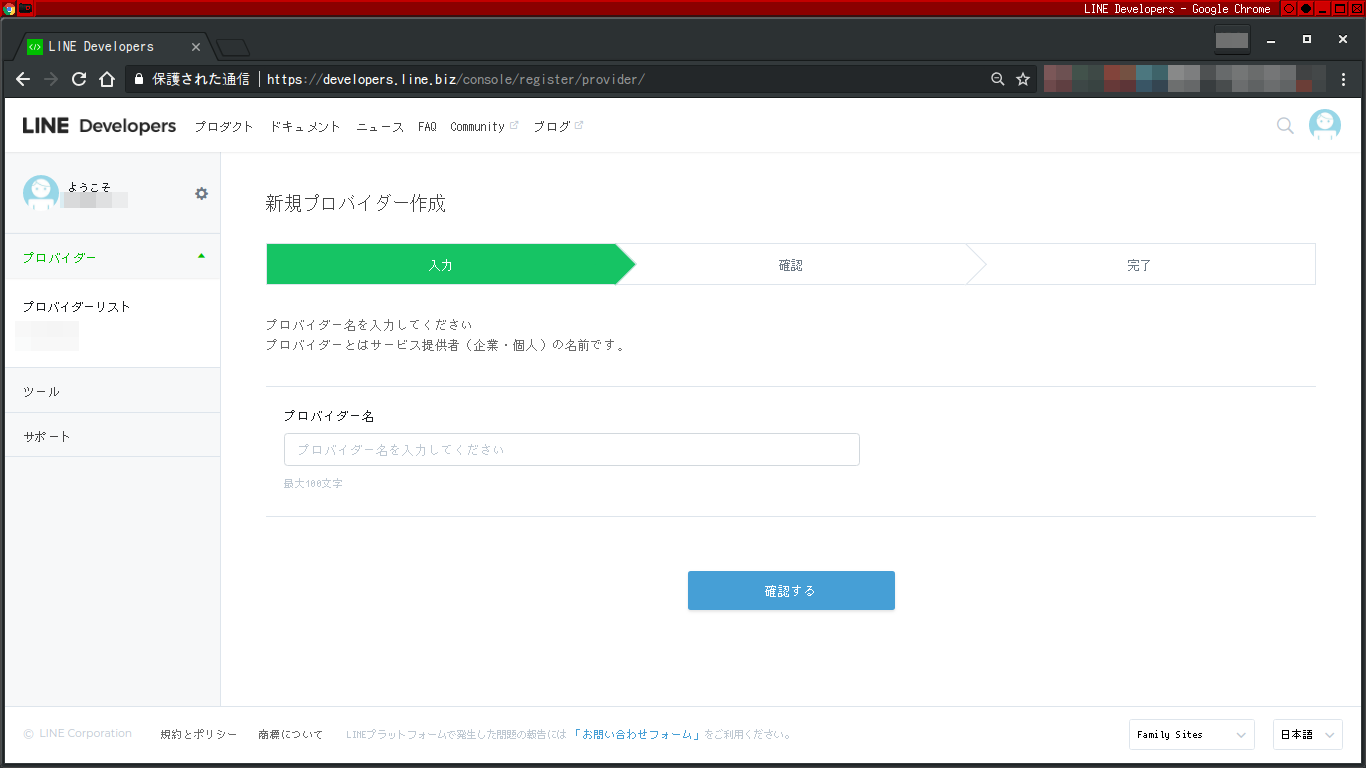Reload the page using the refresh icon
The height and width of the screenshot is (768, 1366).
tap(79, 79)
